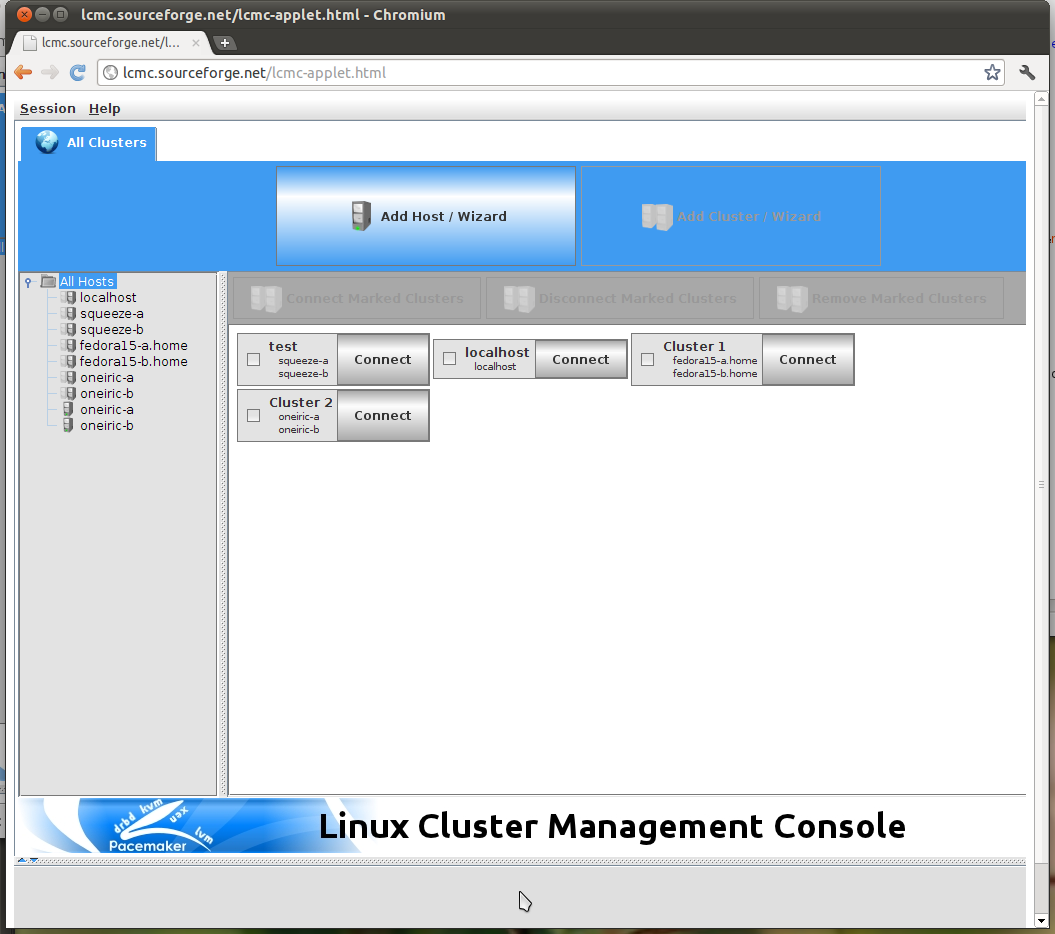This screenshot has width=1055, height=934.
Task: Check the test cluster checkbox
Action: pyautogui.click(x=253, y=359)
